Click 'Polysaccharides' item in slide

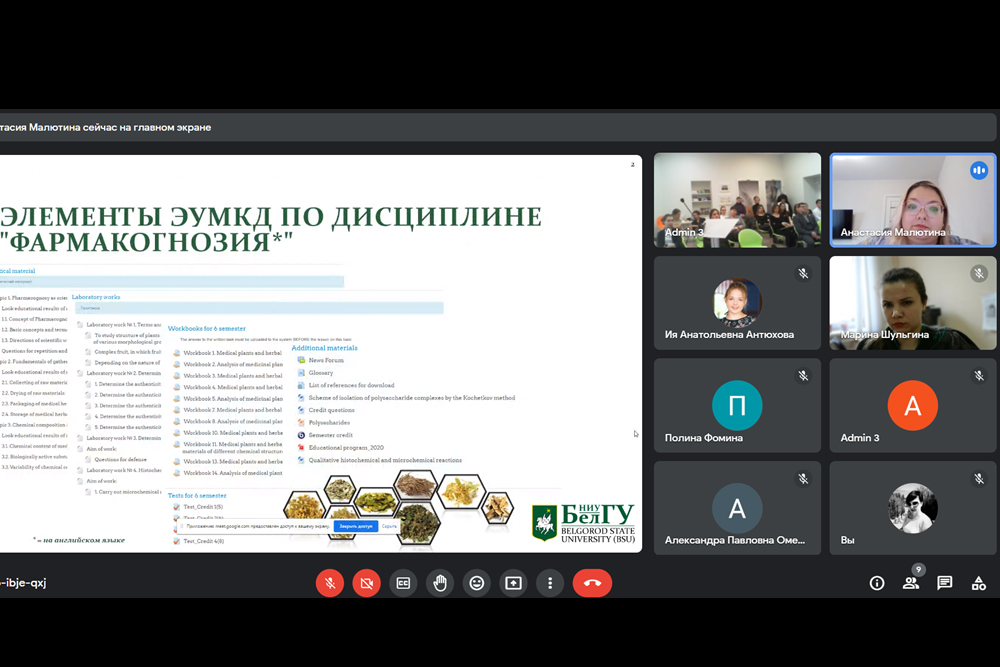[x=329, y=423]
